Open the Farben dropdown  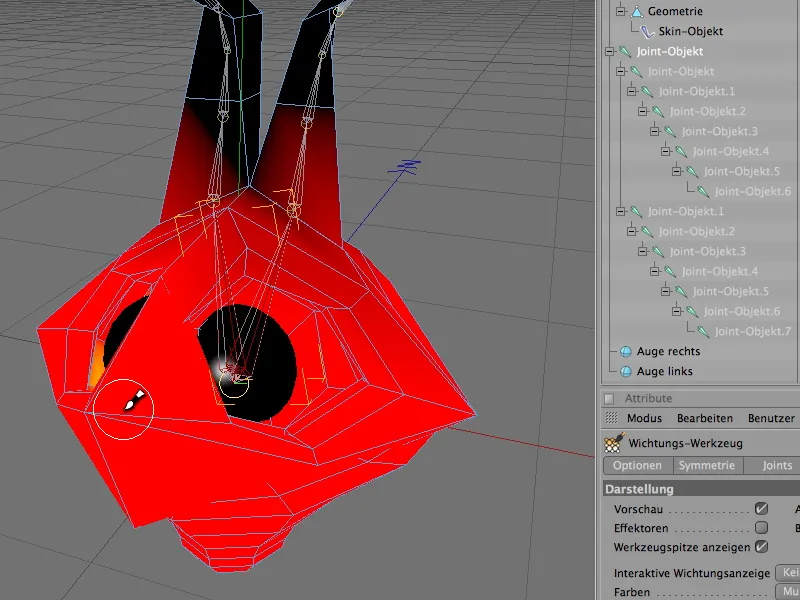click(x=788, y=592)
